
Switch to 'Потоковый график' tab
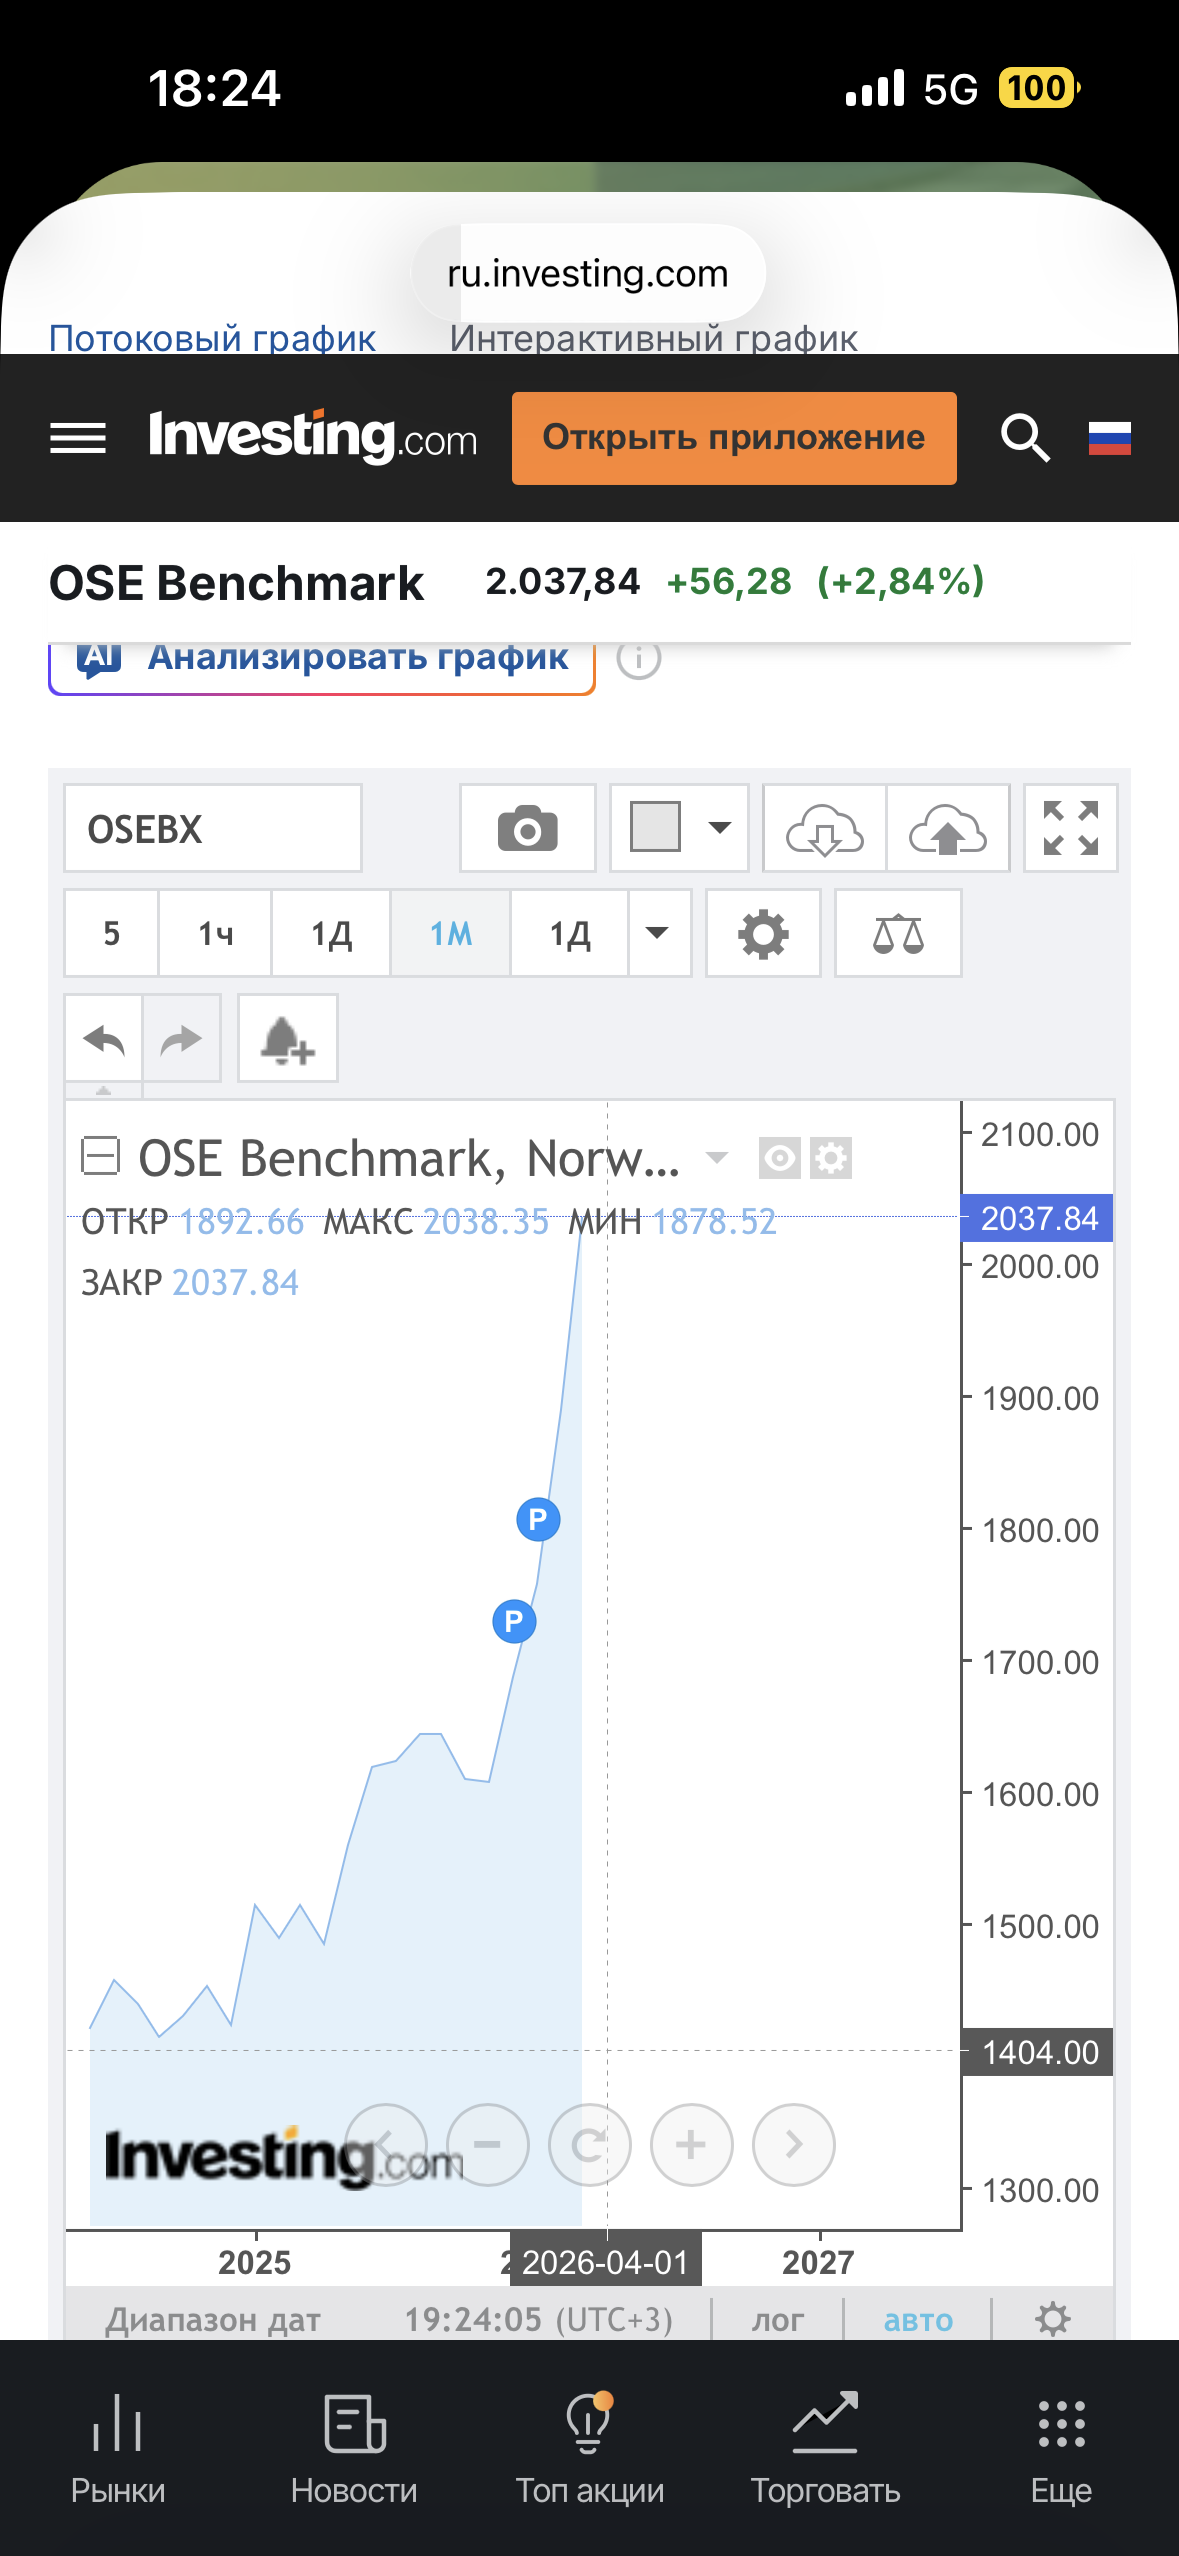tap(212, 338)
